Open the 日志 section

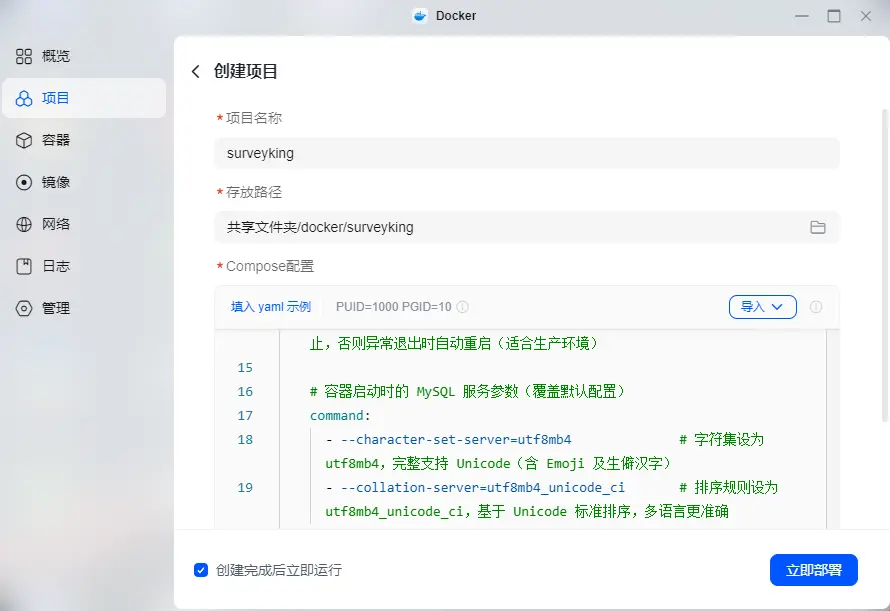point(83,266)
